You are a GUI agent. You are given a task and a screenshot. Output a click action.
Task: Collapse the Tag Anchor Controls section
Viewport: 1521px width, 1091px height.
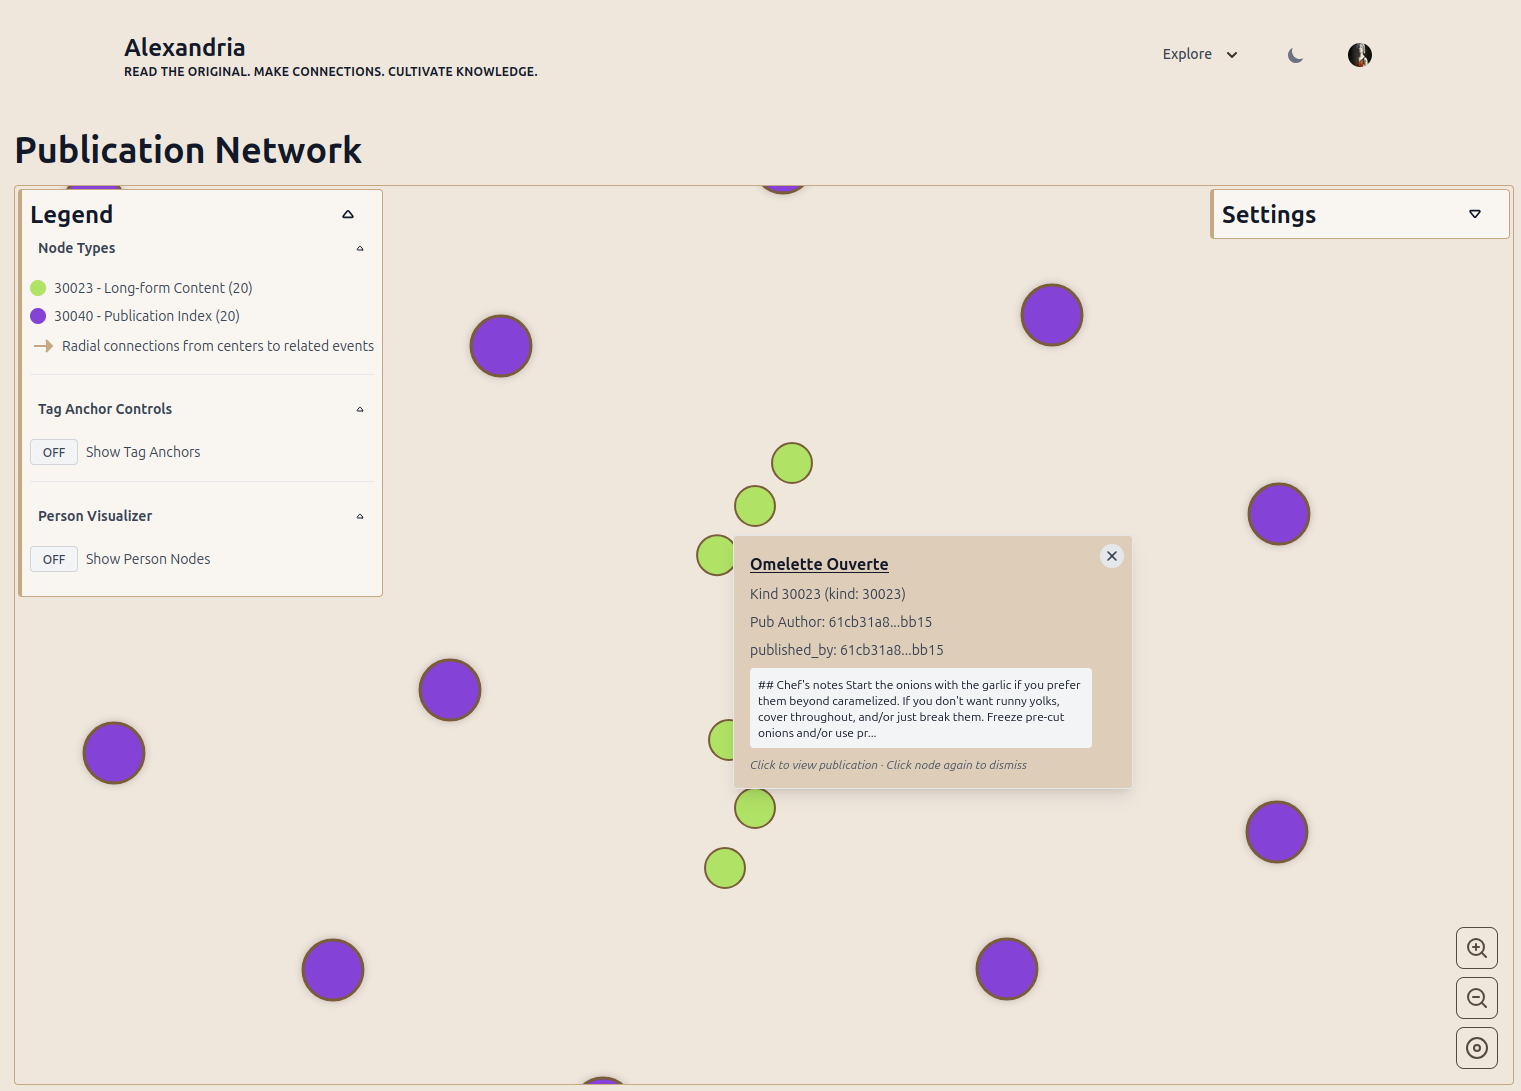tap(360, 409)
